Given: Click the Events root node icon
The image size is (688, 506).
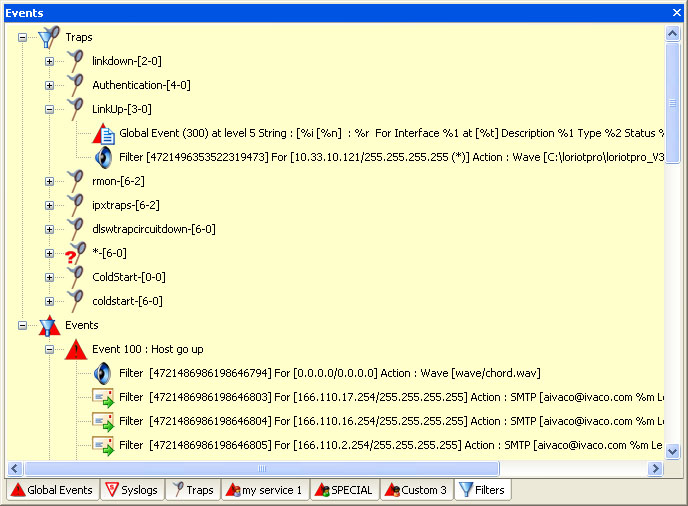Looking at the screenshot, I should click(48, 326).
